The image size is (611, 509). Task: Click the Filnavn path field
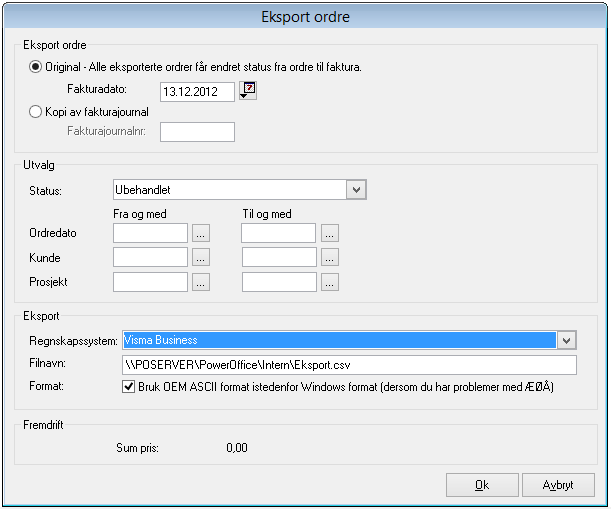coord(350,365)
